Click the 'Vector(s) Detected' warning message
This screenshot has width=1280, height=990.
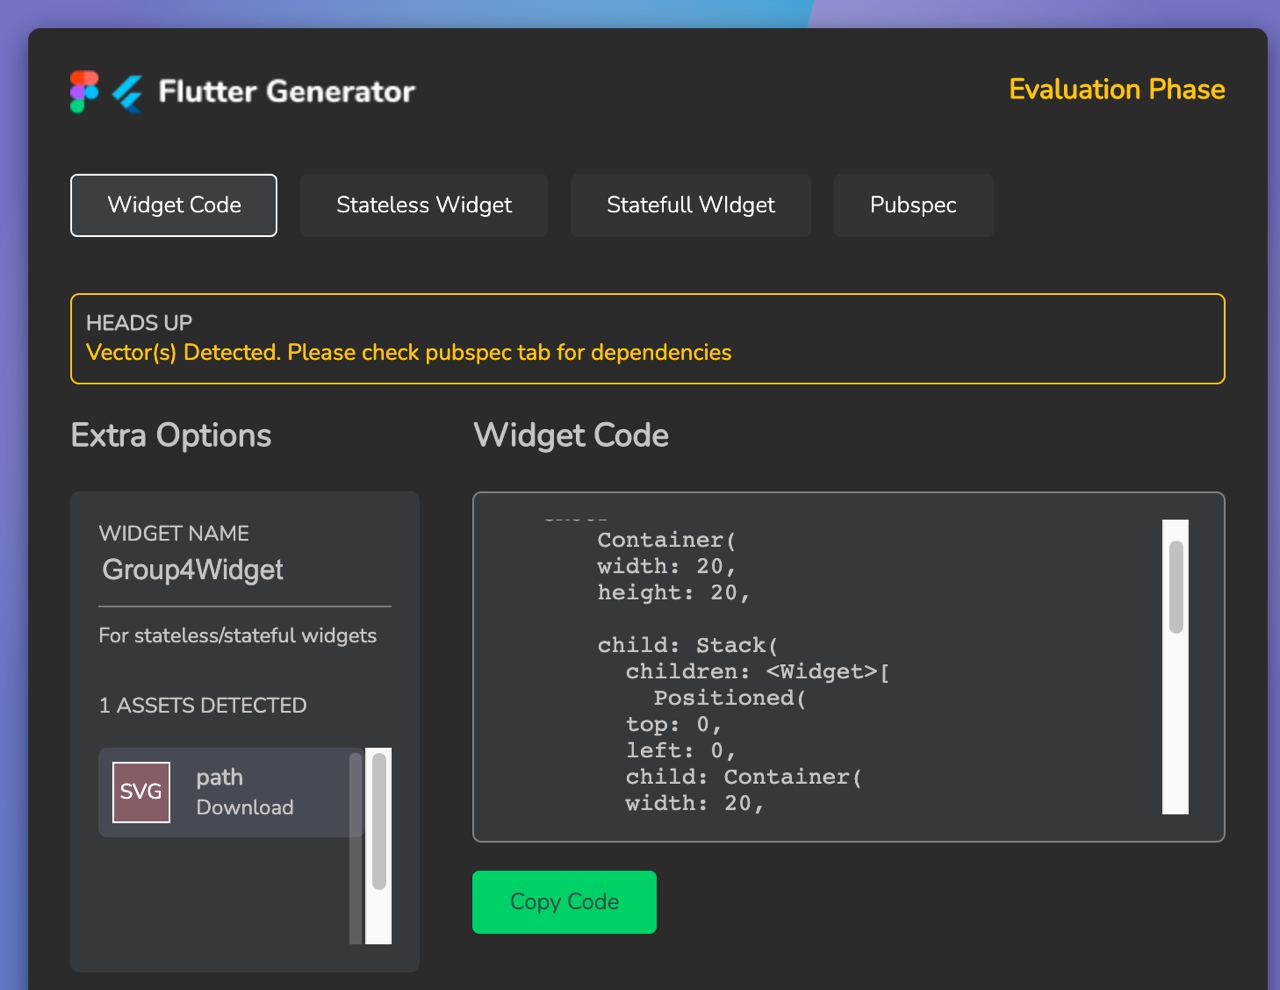409,352
